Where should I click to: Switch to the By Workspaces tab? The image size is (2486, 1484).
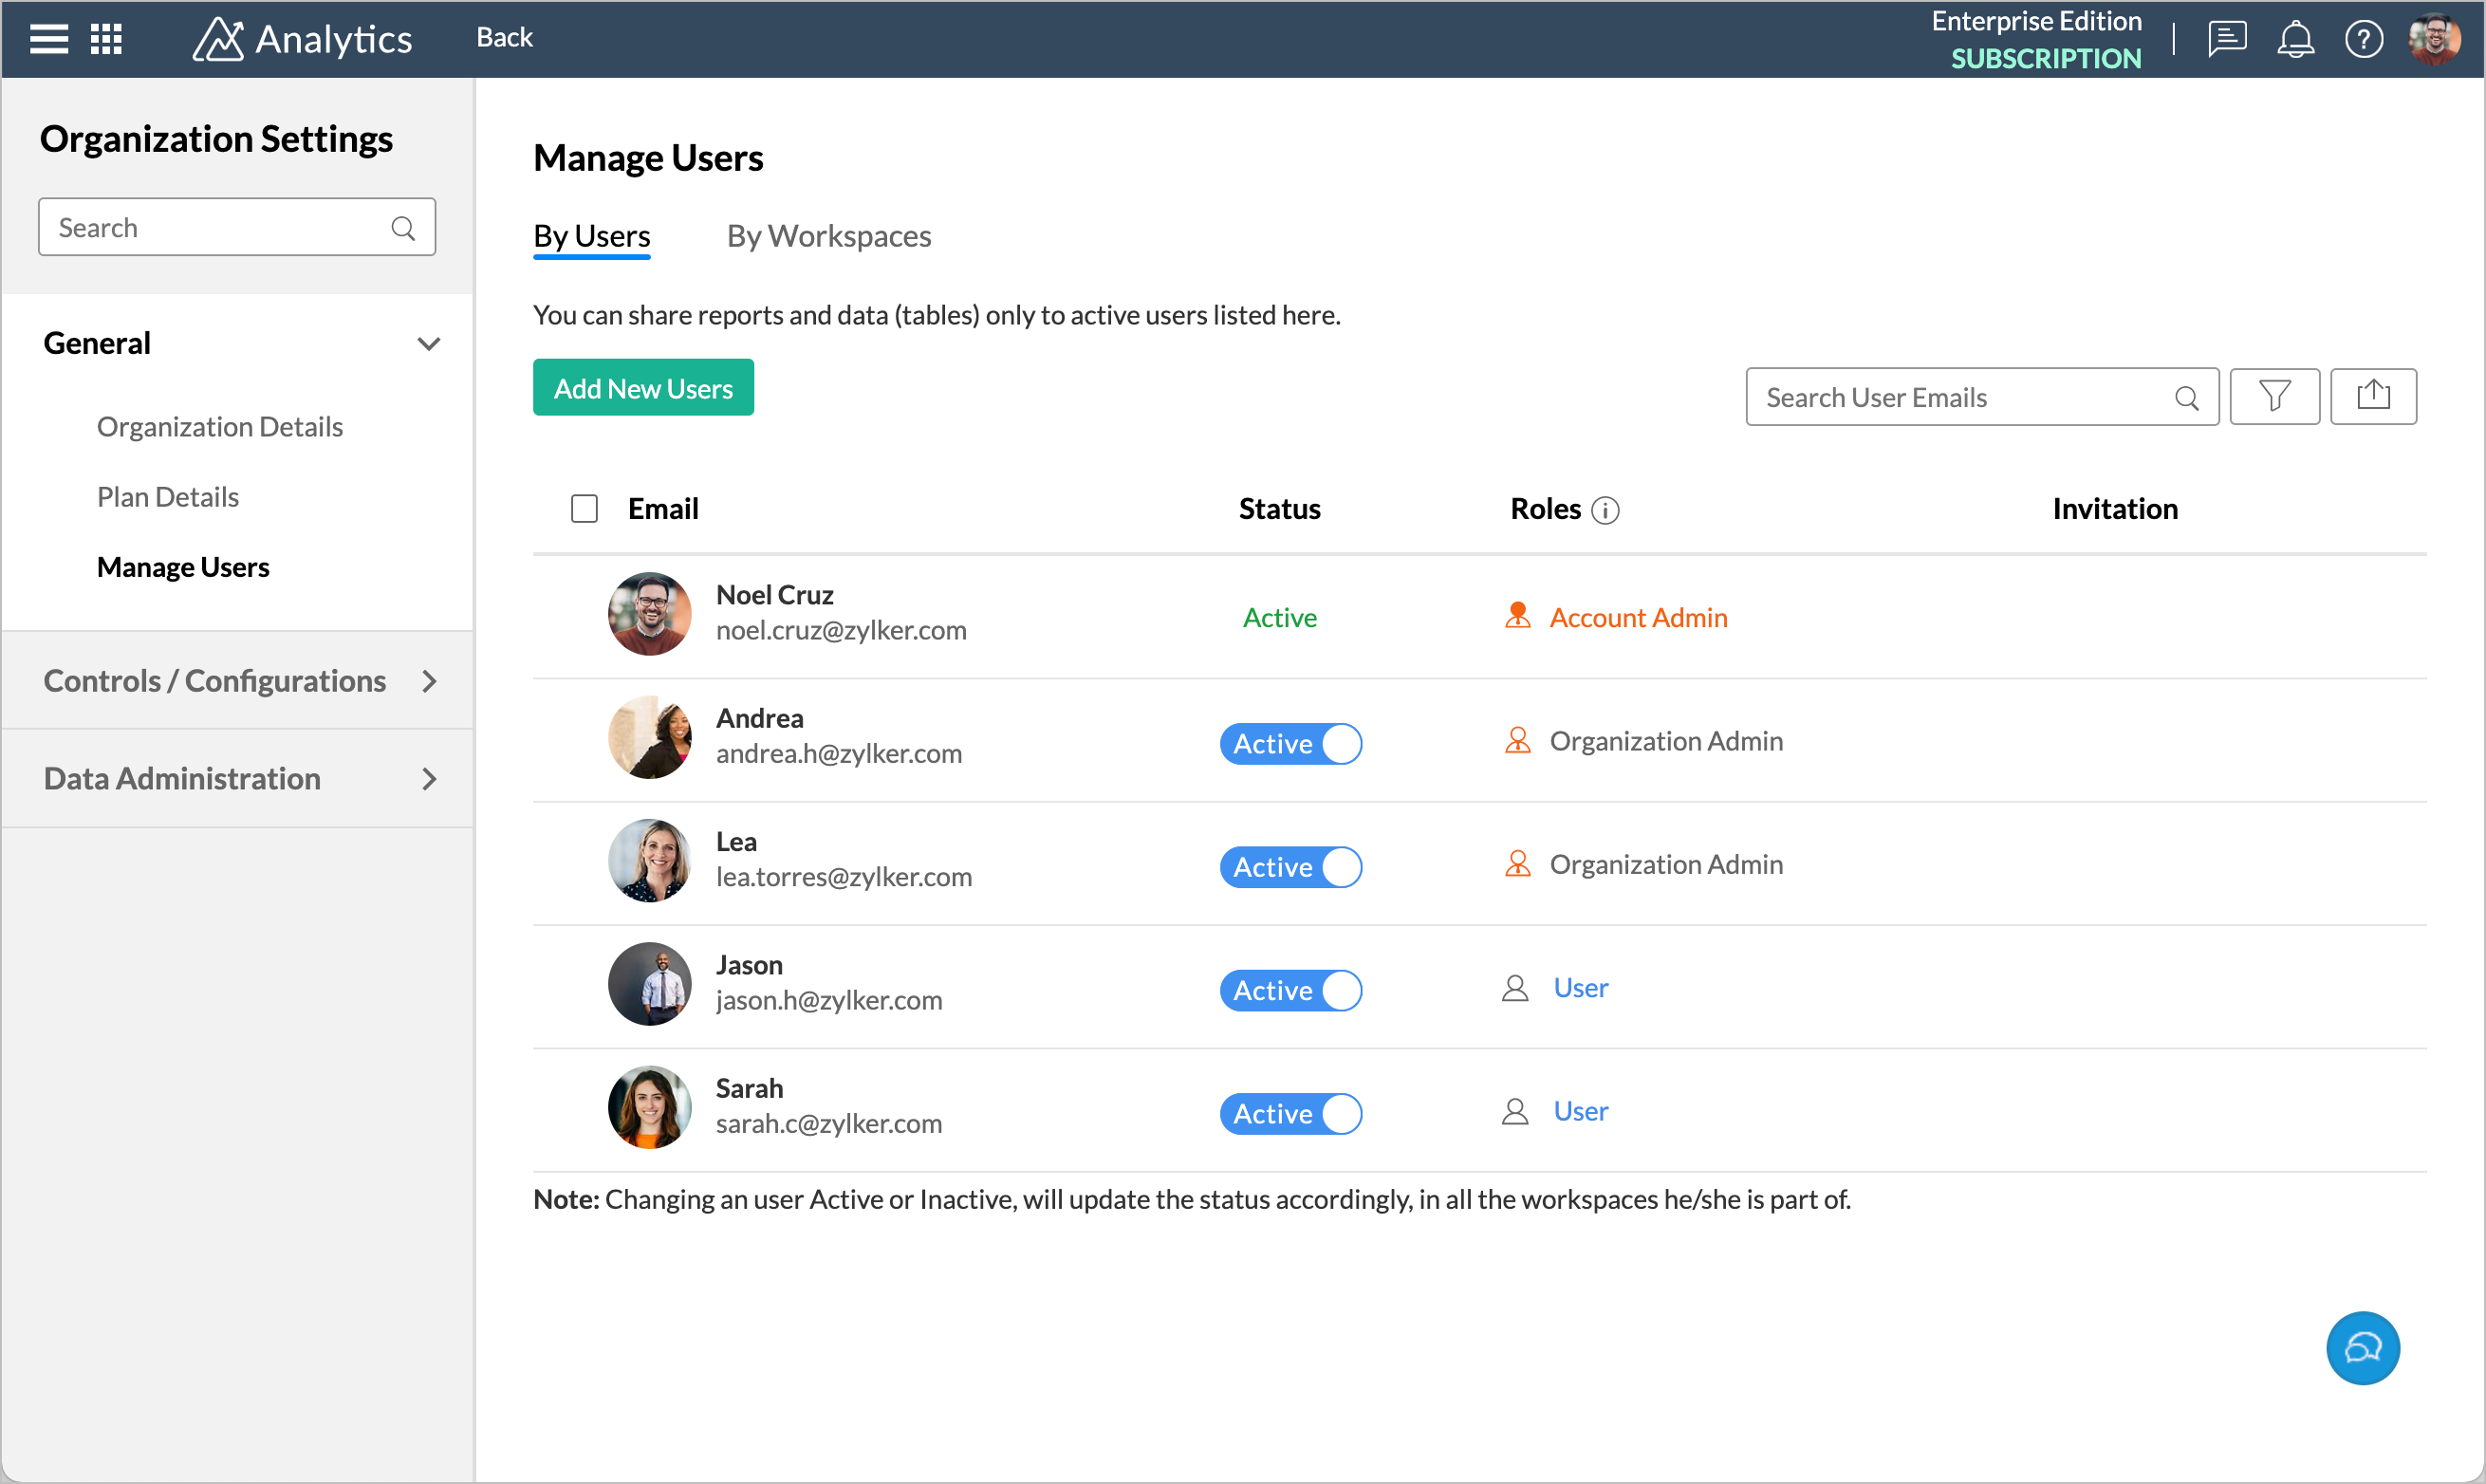click(x=828, y=235)
